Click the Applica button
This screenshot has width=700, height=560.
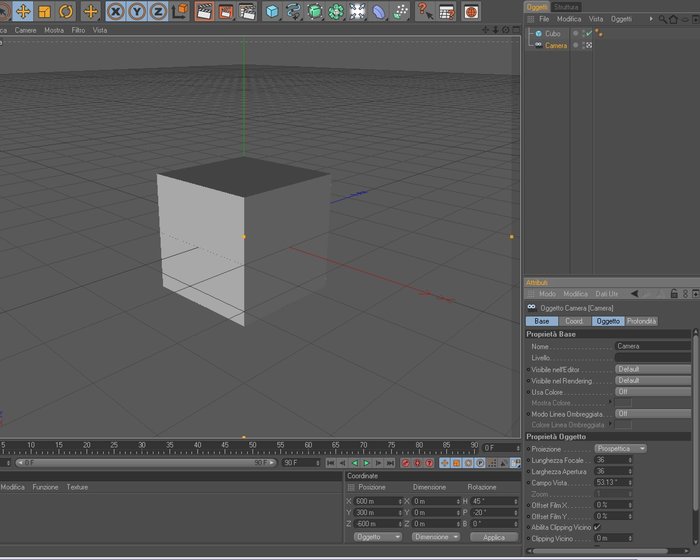494,537
